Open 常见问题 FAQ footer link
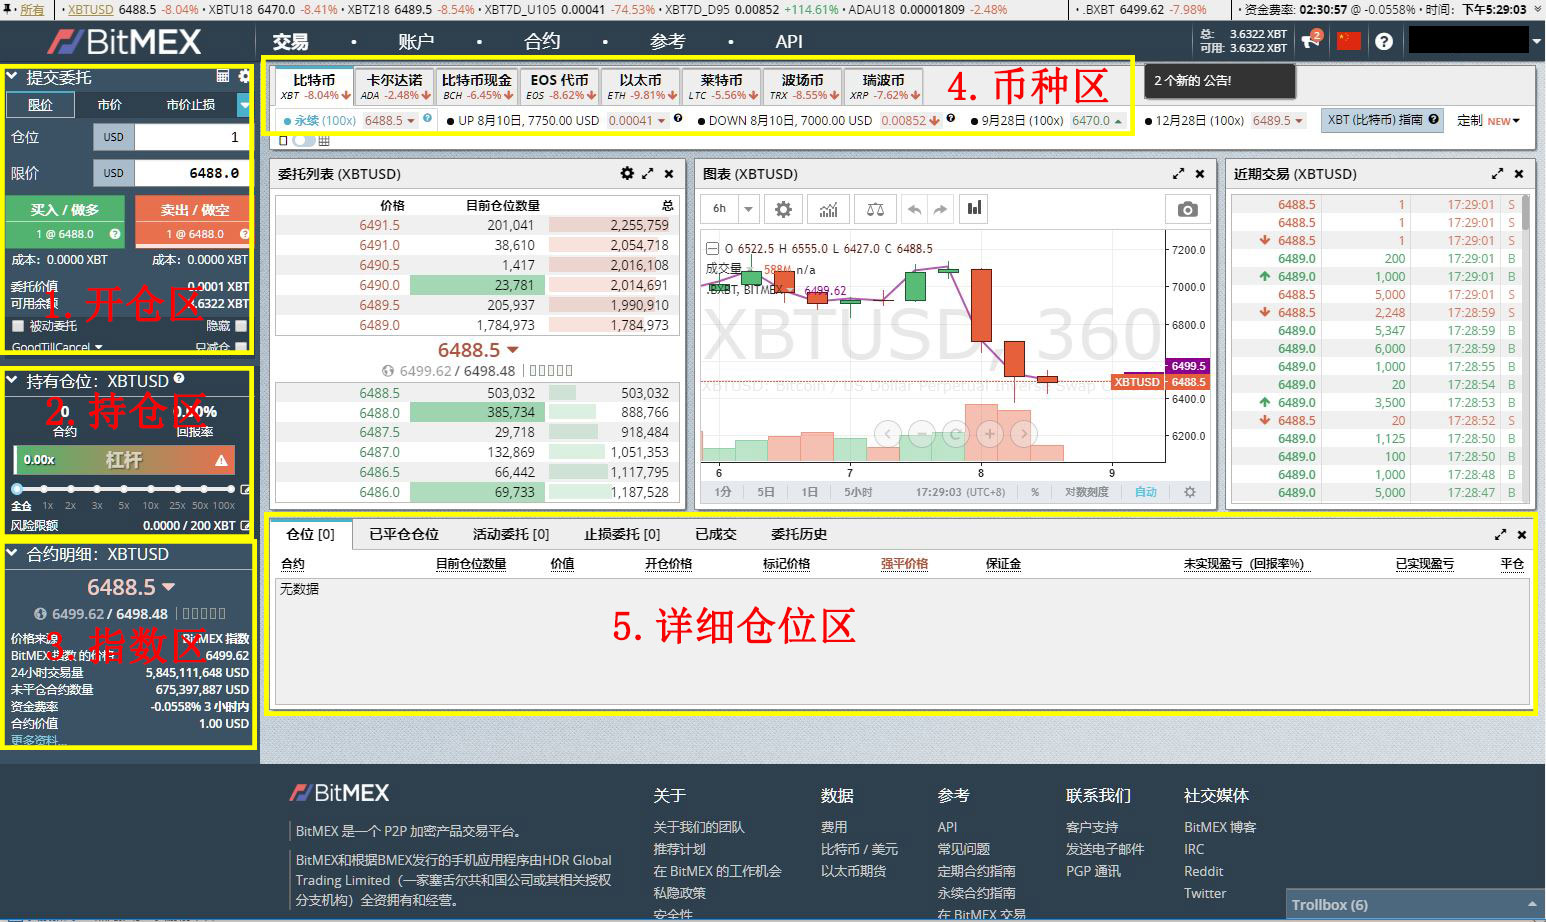The image size is (1546, 922). click(x=964, y=849)
